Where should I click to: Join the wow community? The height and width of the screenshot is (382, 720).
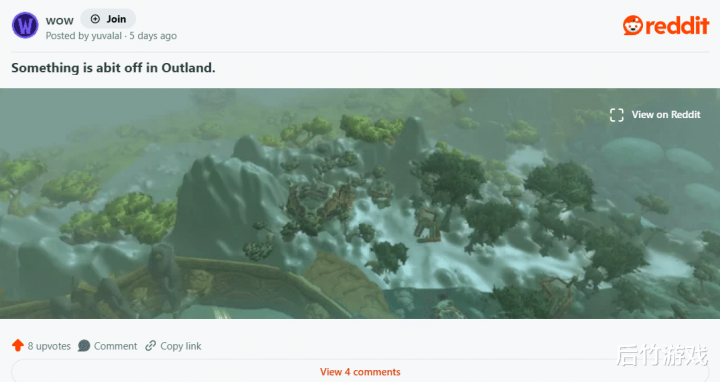(108, 19)
